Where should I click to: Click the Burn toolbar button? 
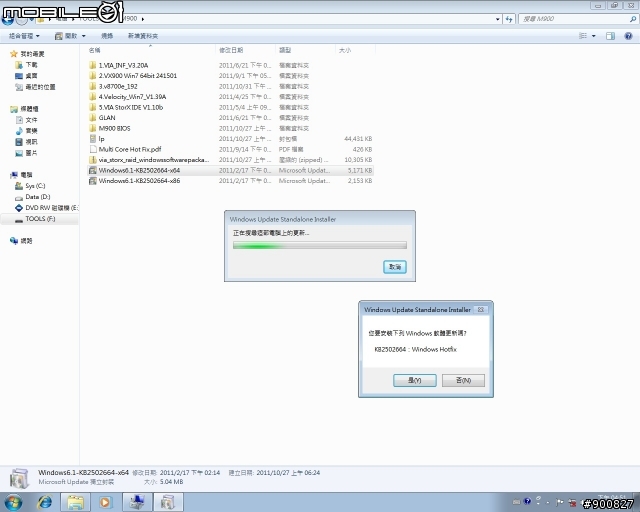point(107,36)
